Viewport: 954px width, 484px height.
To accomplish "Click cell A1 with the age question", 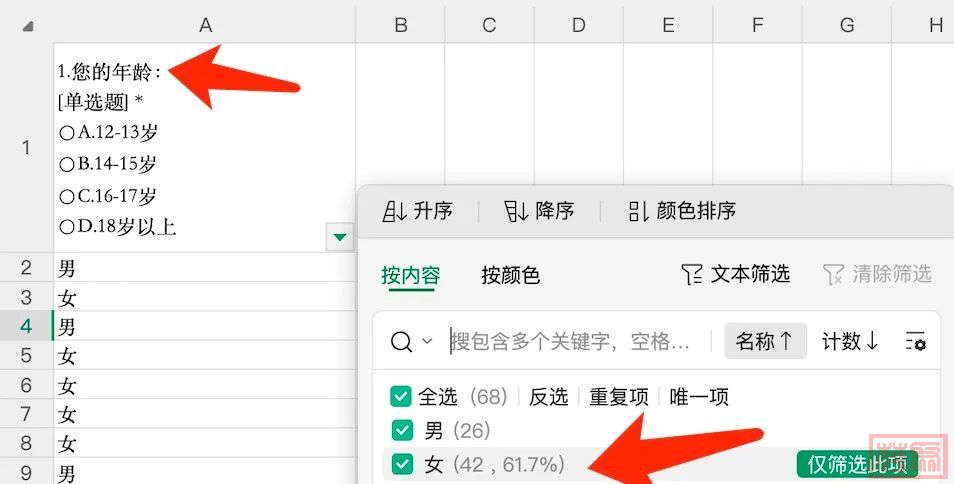I will (x=205, y=148).
